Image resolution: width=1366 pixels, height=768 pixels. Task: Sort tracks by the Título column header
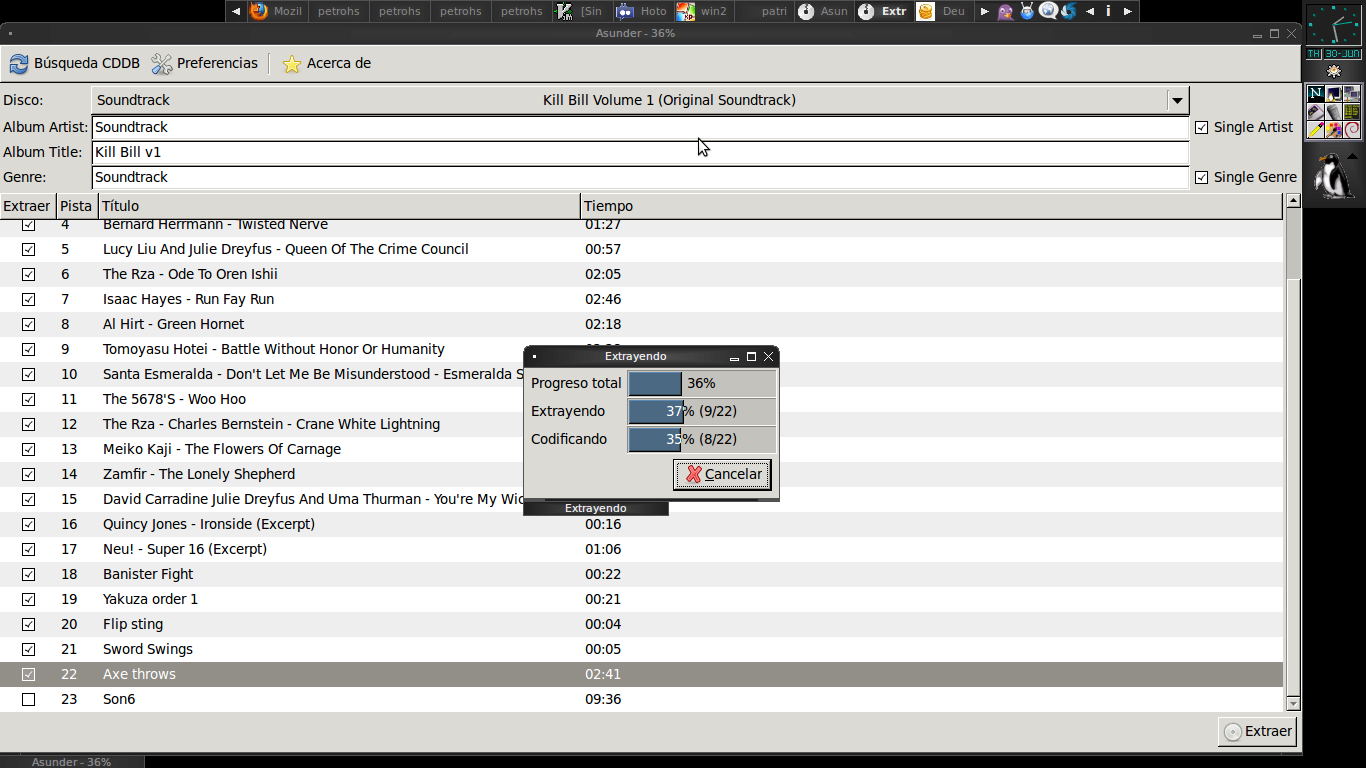pos(339,206)
